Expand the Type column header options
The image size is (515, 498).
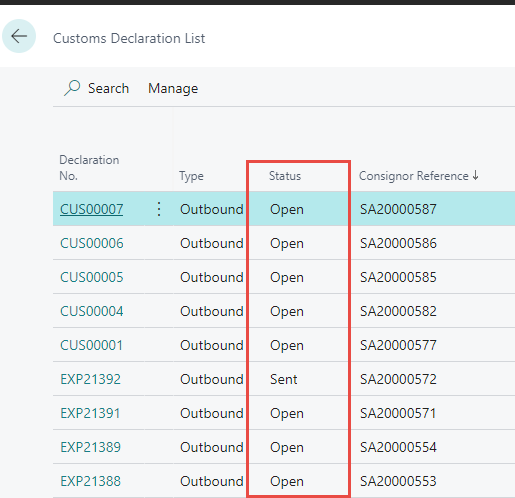coord(191,176)
